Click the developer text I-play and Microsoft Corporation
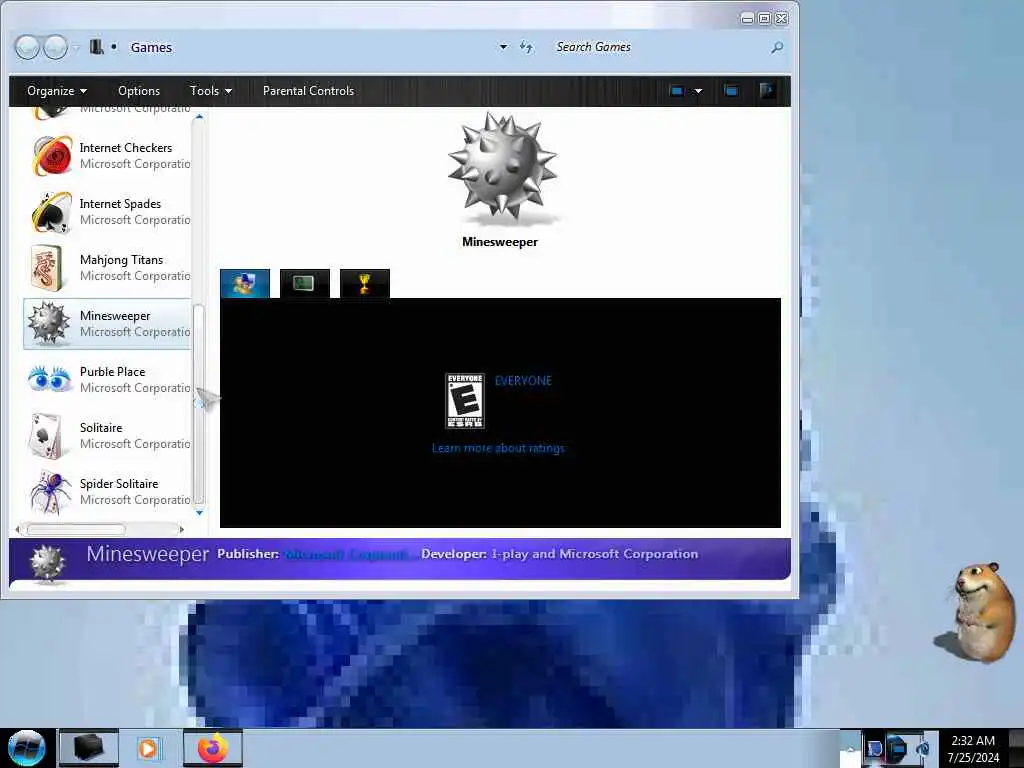 [x=595, y=554]
